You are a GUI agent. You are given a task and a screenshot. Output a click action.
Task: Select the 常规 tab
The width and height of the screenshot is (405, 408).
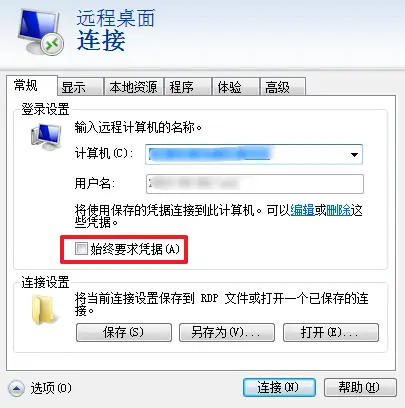(x=32, y=86)
